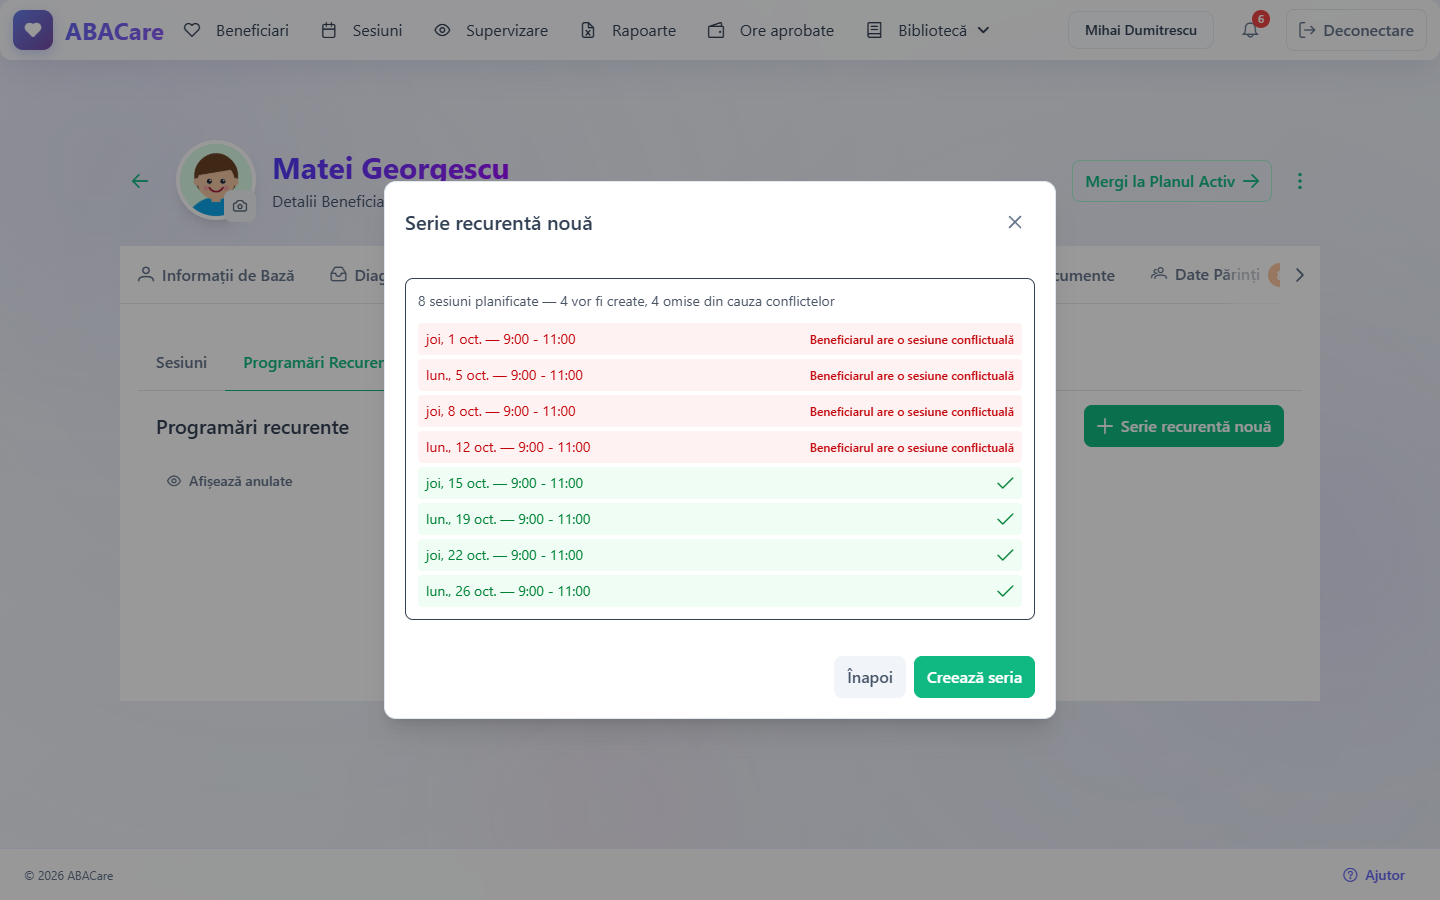Image resolution: width=1440 pixels, height=900 pixels.
Task: Click the Deconectare button
Action: (1356, 30)
